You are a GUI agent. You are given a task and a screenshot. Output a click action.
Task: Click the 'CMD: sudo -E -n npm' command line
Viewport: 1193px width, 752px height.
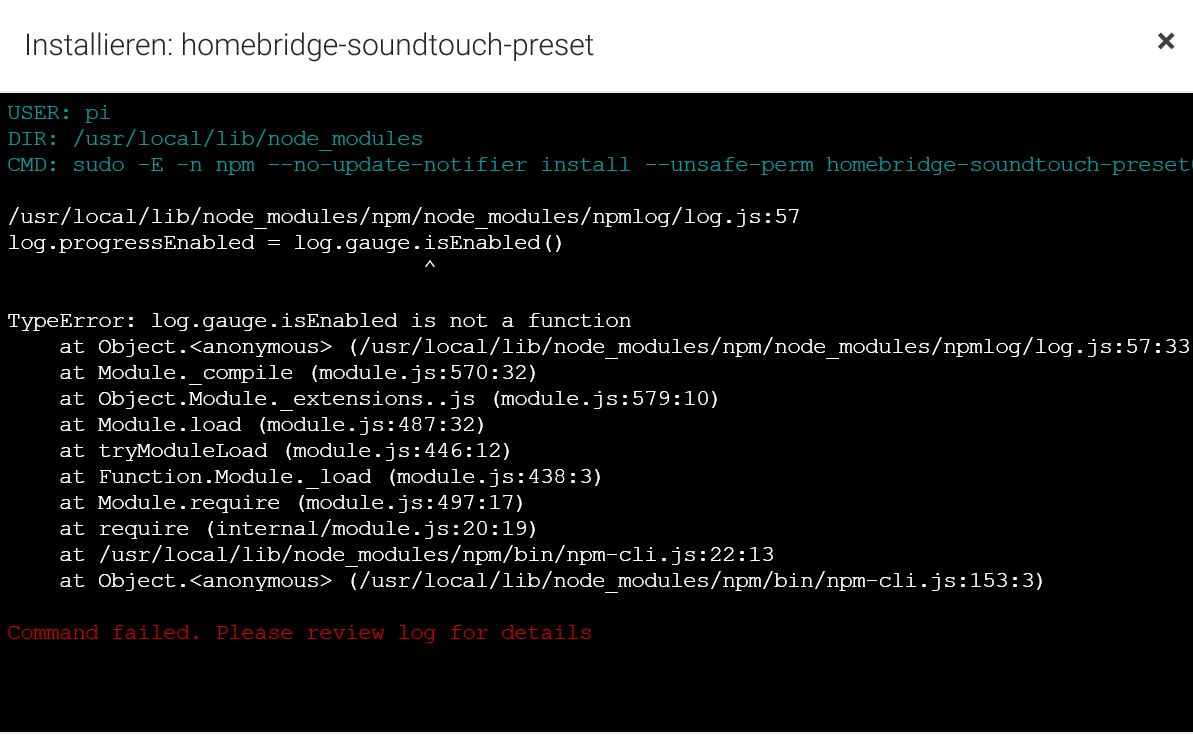tap(598, 165)
